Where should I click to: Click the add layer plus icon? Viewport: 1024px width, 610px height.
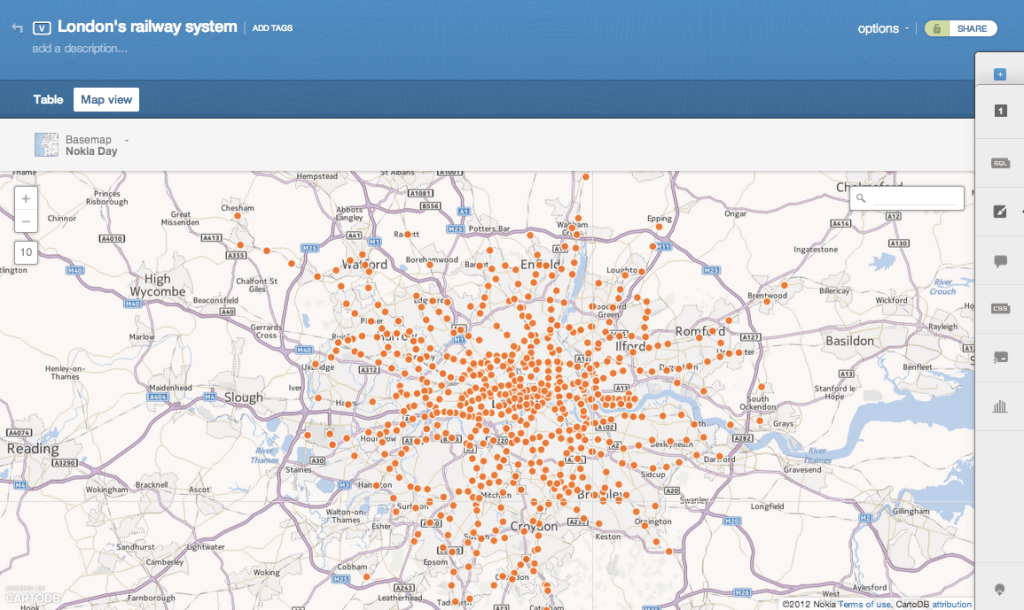click(x=999, y=75)
